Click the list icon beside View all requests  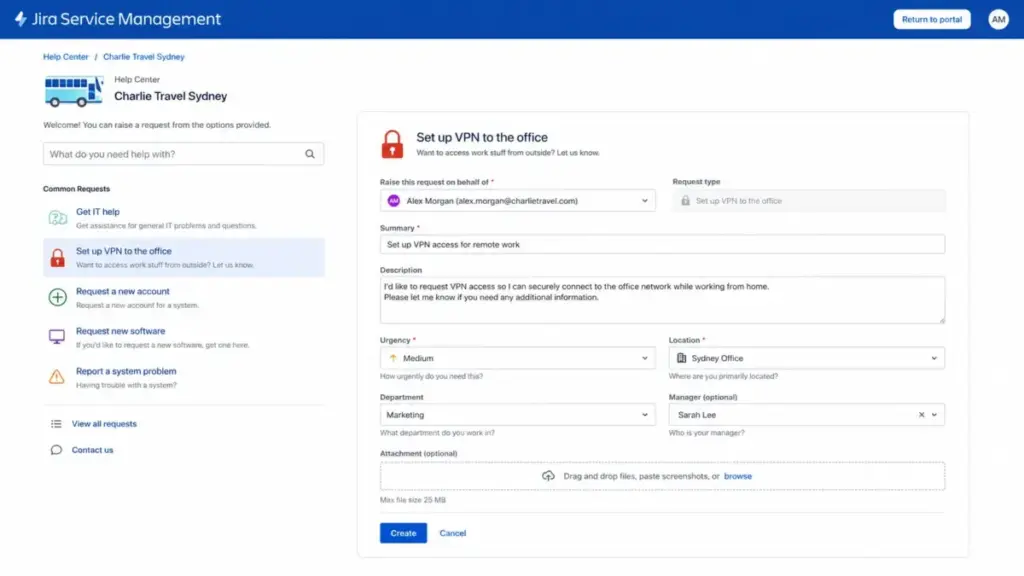click(56, 424)
